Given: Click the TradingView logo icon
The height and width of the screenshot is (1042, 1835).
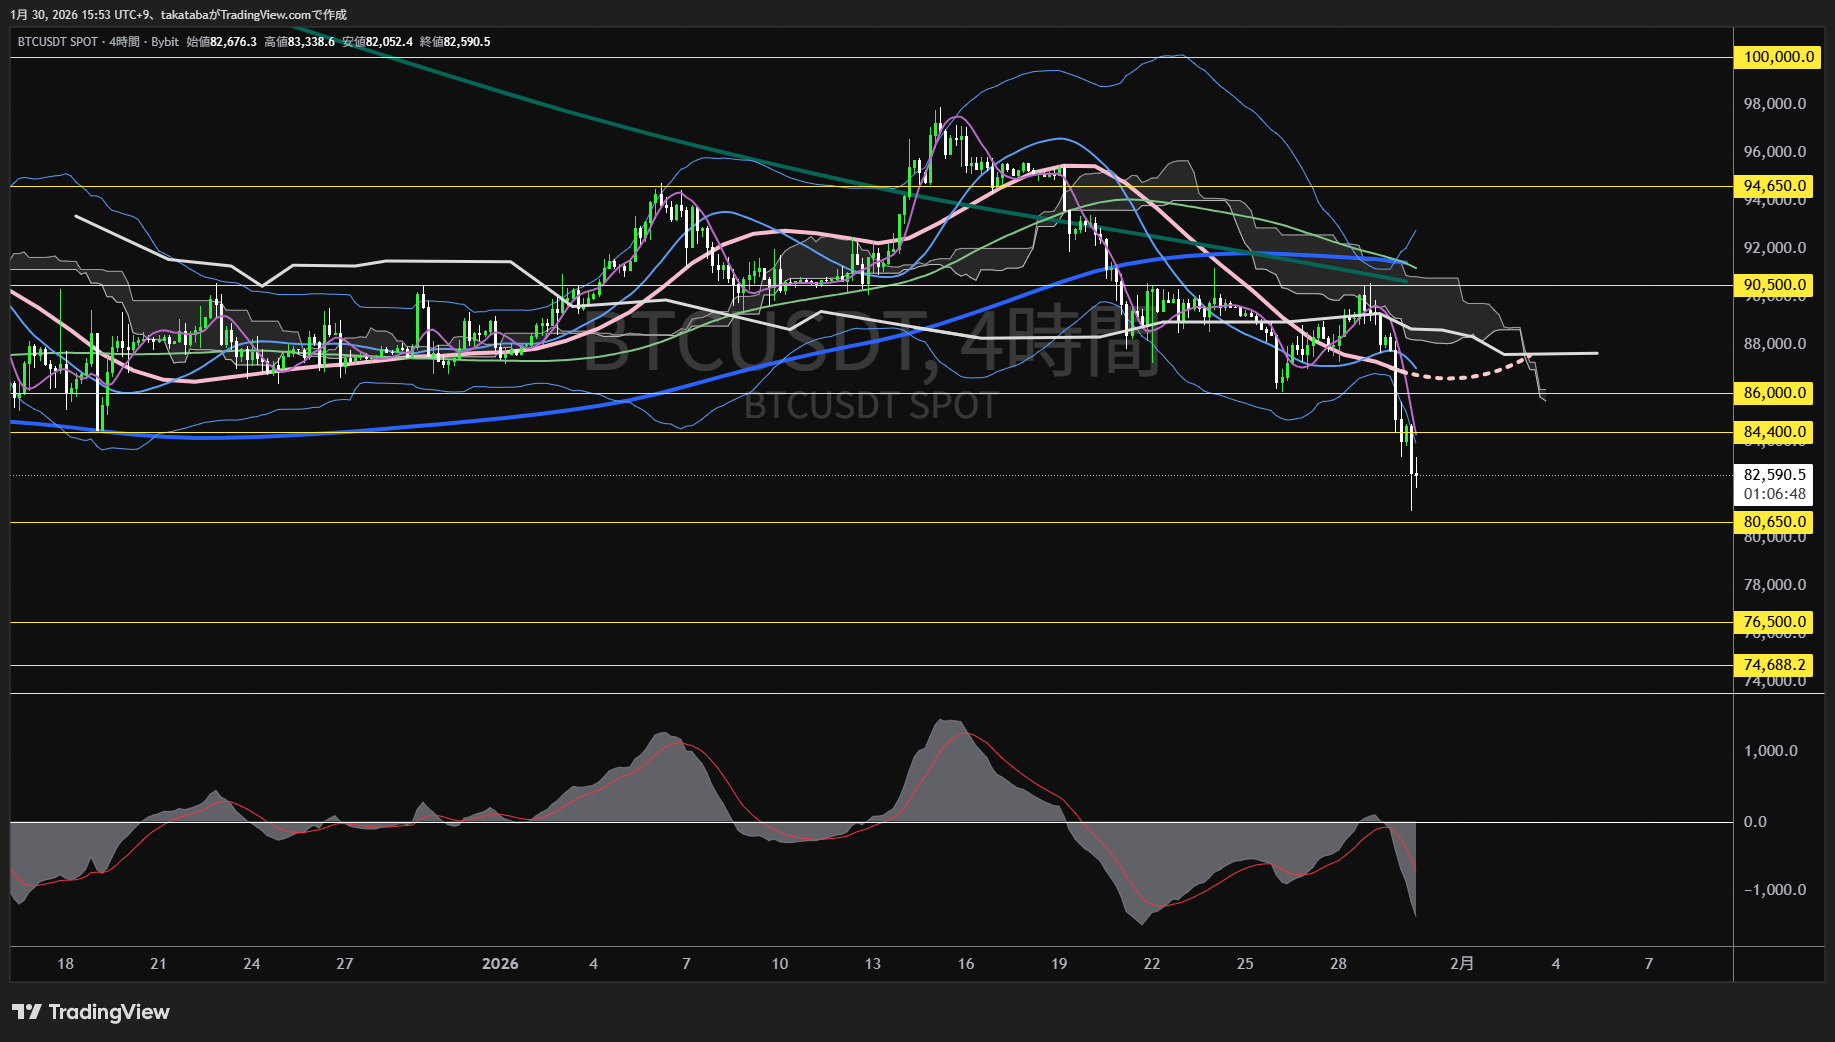Looking at the screenshot, I should click(27, 1012).
